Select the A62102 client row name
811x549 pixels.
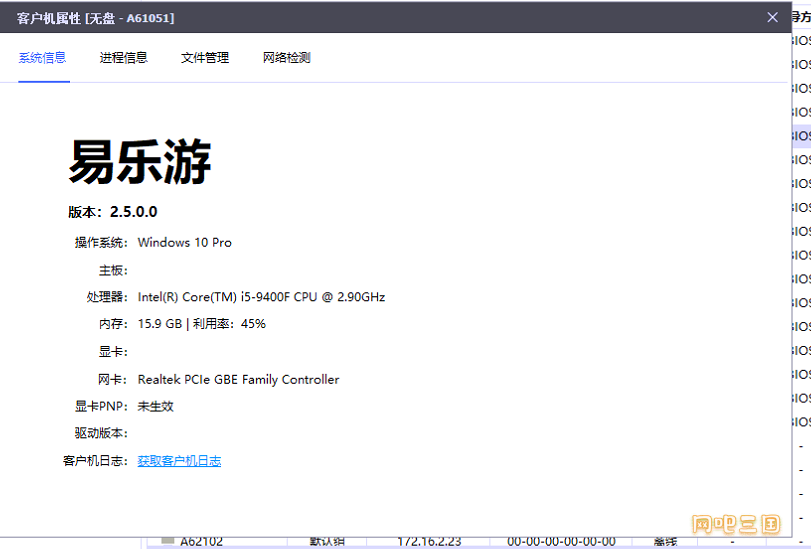(201, 542)
